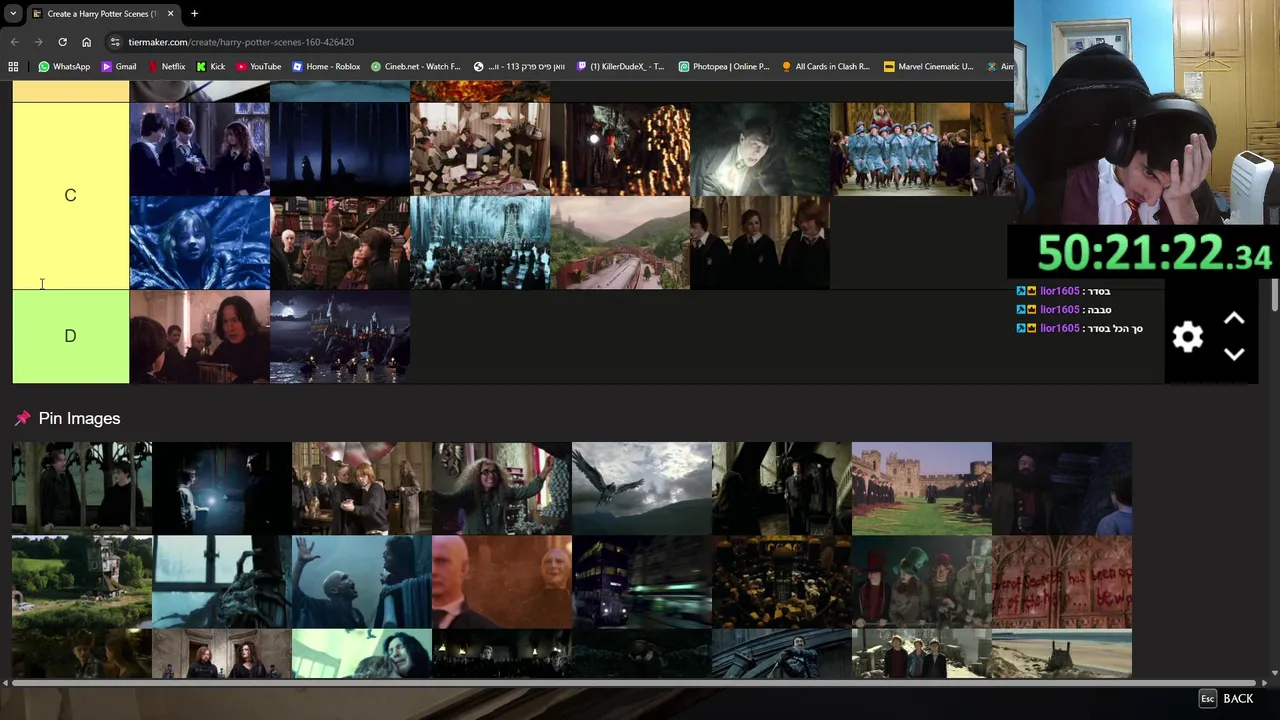Select Snape image in D tier
Screen dimensions: 1280x720
200,336
